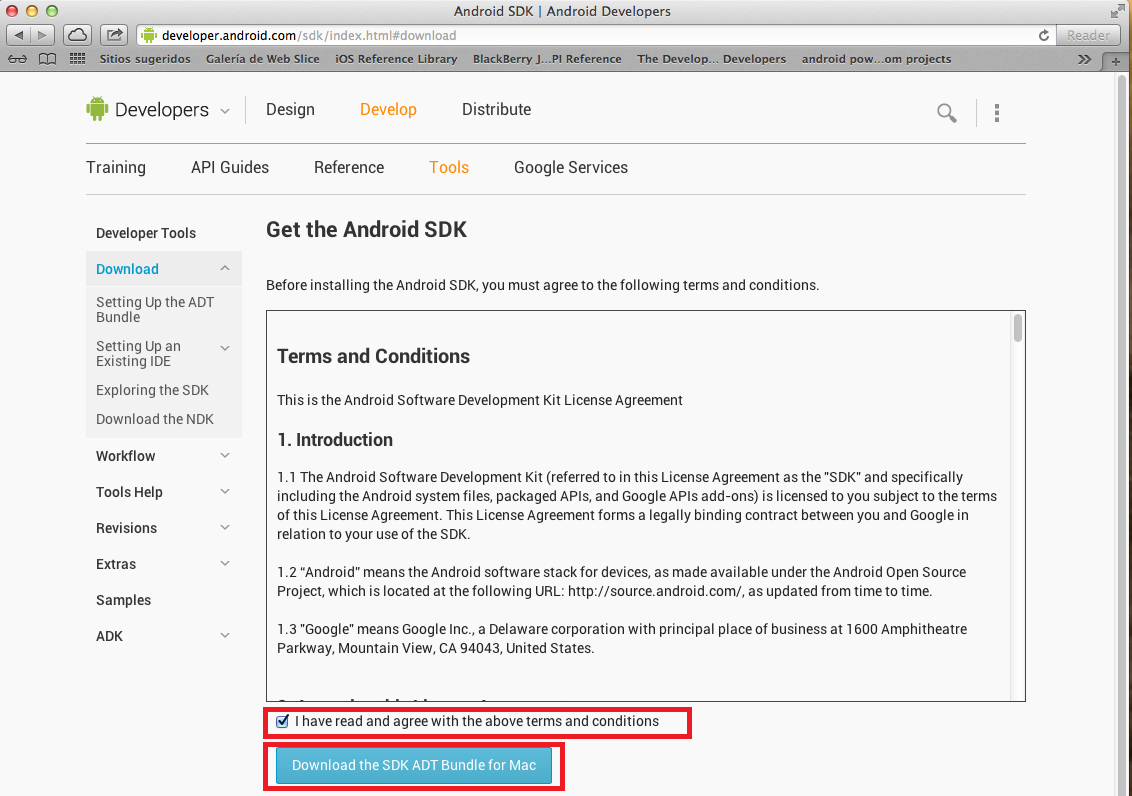Click the terms box scrollbar thumb
1132x796 pixels.
coord(1018,328)
